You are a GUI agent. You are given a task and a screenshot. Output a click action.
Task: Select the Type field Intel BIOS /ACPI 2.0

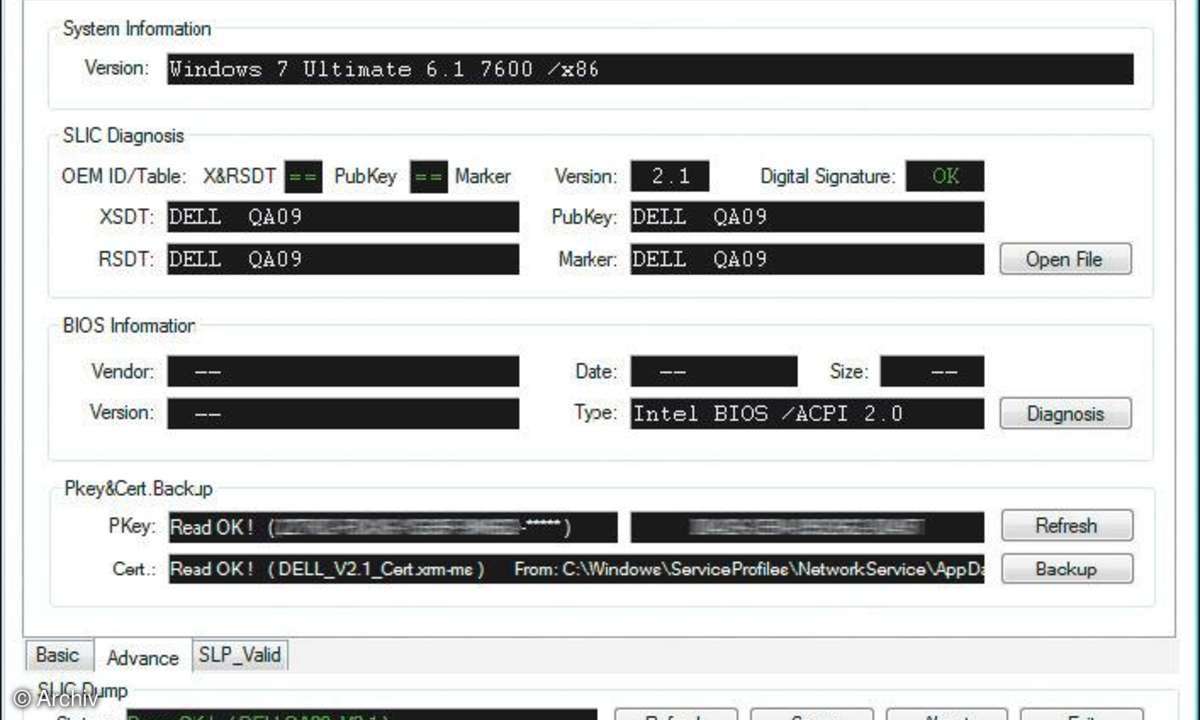807,413
